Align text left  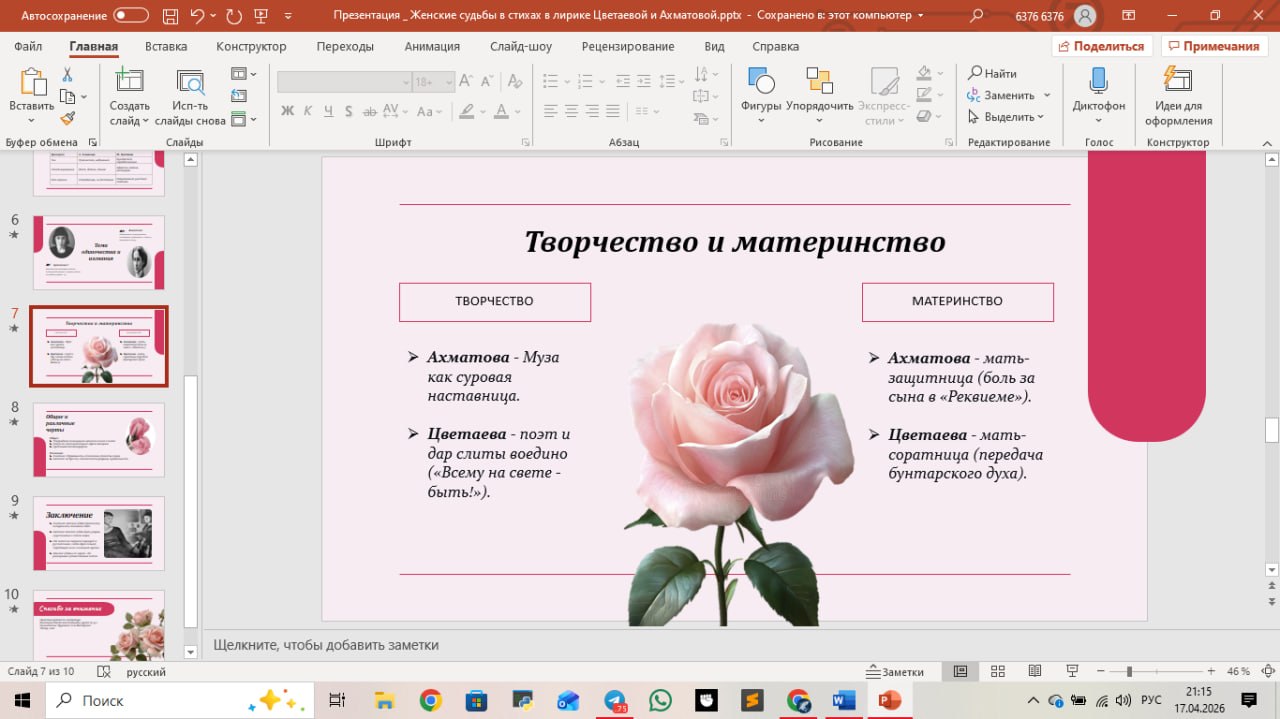click(549, 111)
